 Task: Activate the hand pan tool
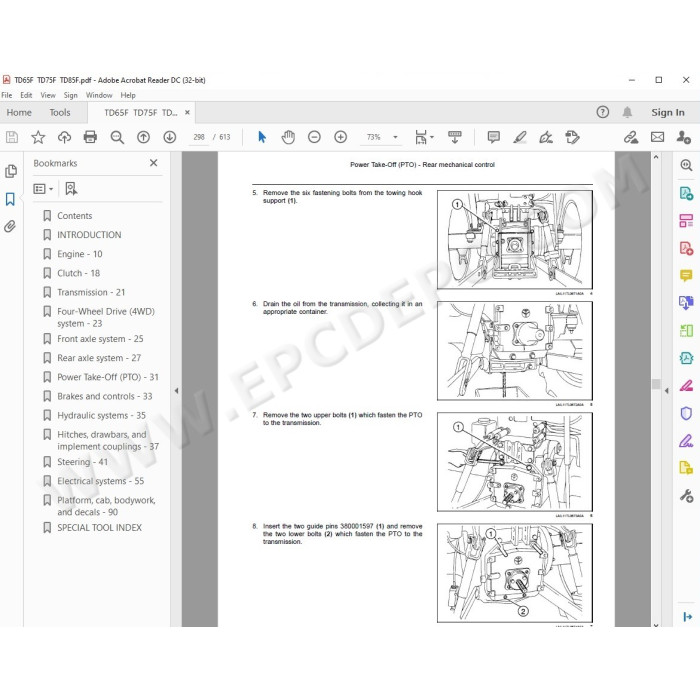(x=288, y=137)
